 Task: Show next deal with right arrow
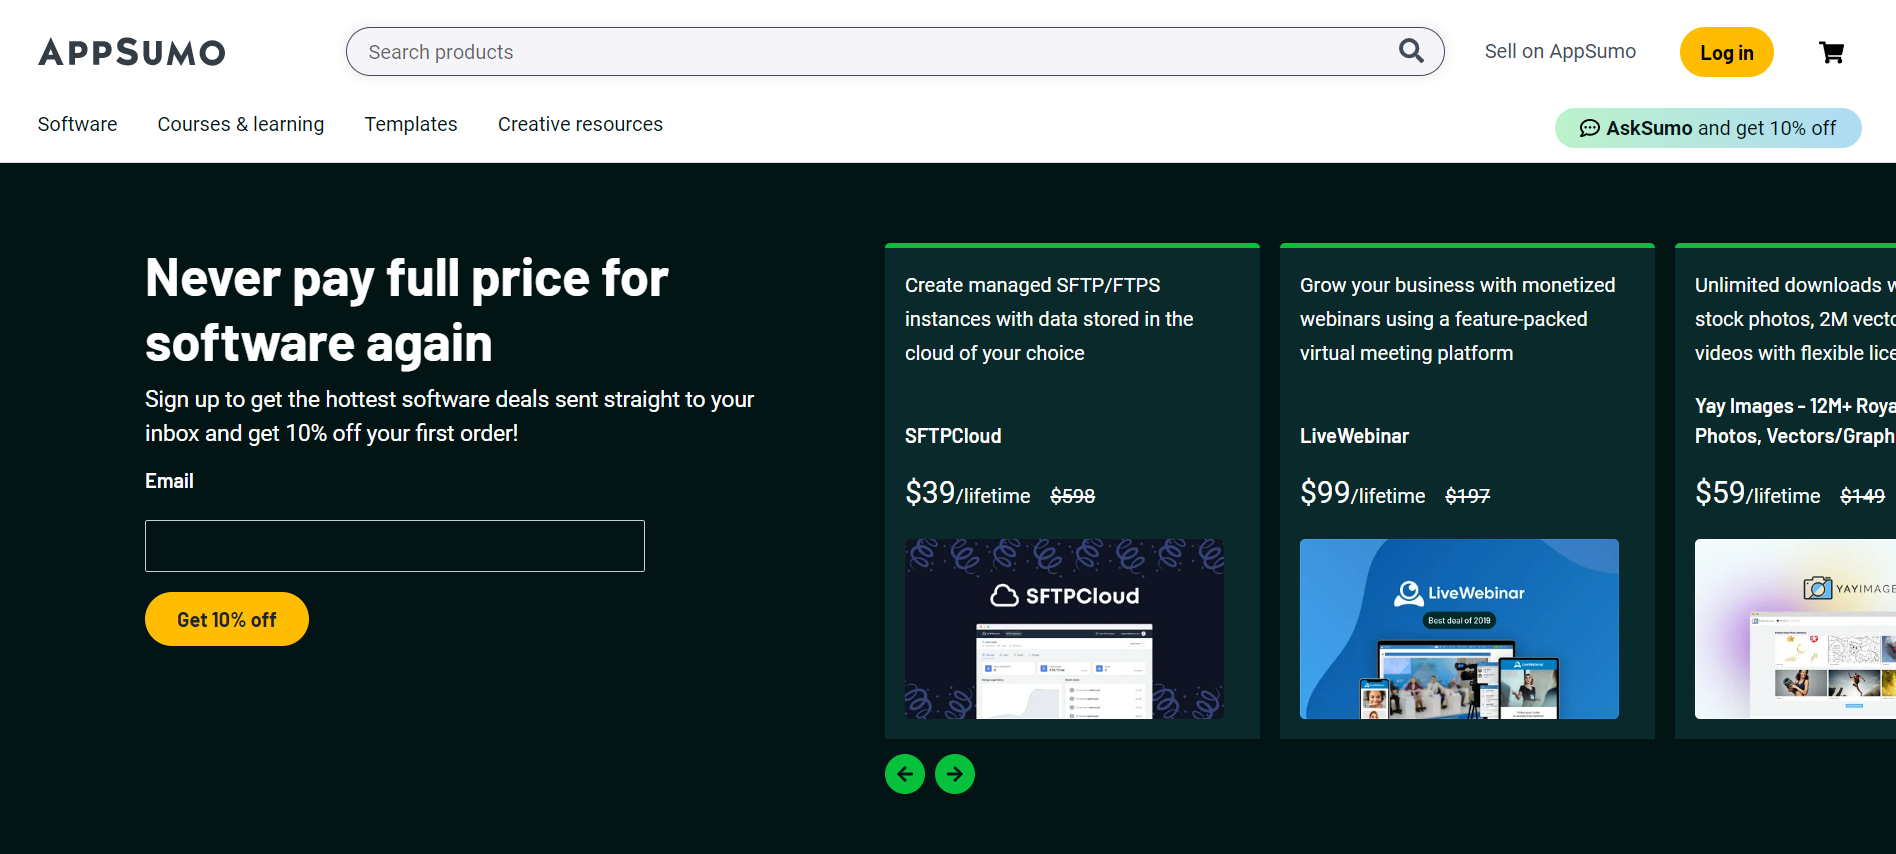click(x=955, y=774)
